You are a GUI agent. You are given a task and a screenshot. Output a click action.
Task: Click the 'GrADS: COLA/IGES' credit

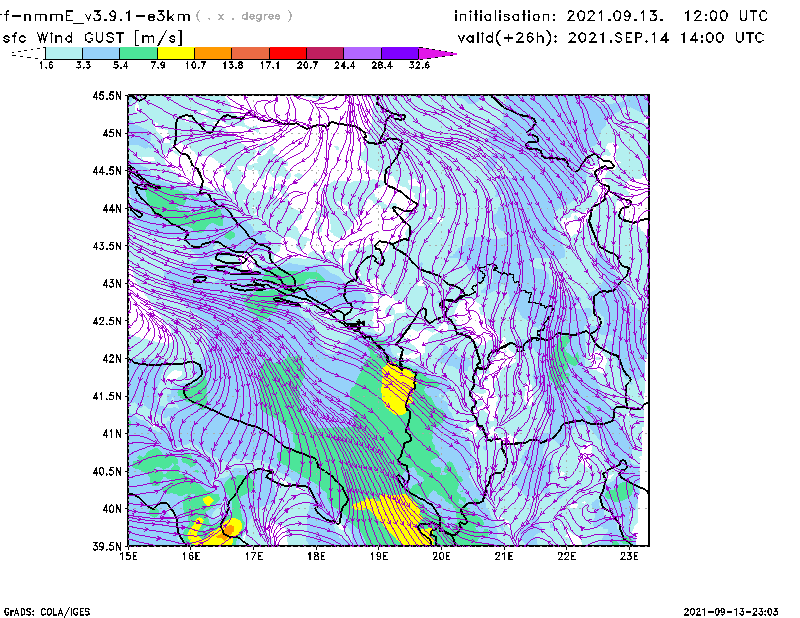coord(47,612)
